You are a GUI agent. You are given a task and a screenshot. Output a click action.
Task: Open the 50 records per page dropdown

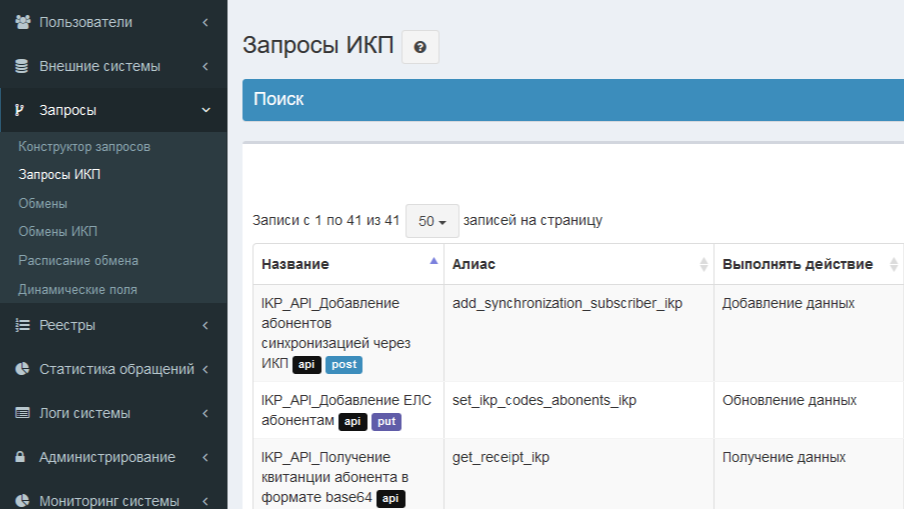pyautogui.click(x=432, y=221)
